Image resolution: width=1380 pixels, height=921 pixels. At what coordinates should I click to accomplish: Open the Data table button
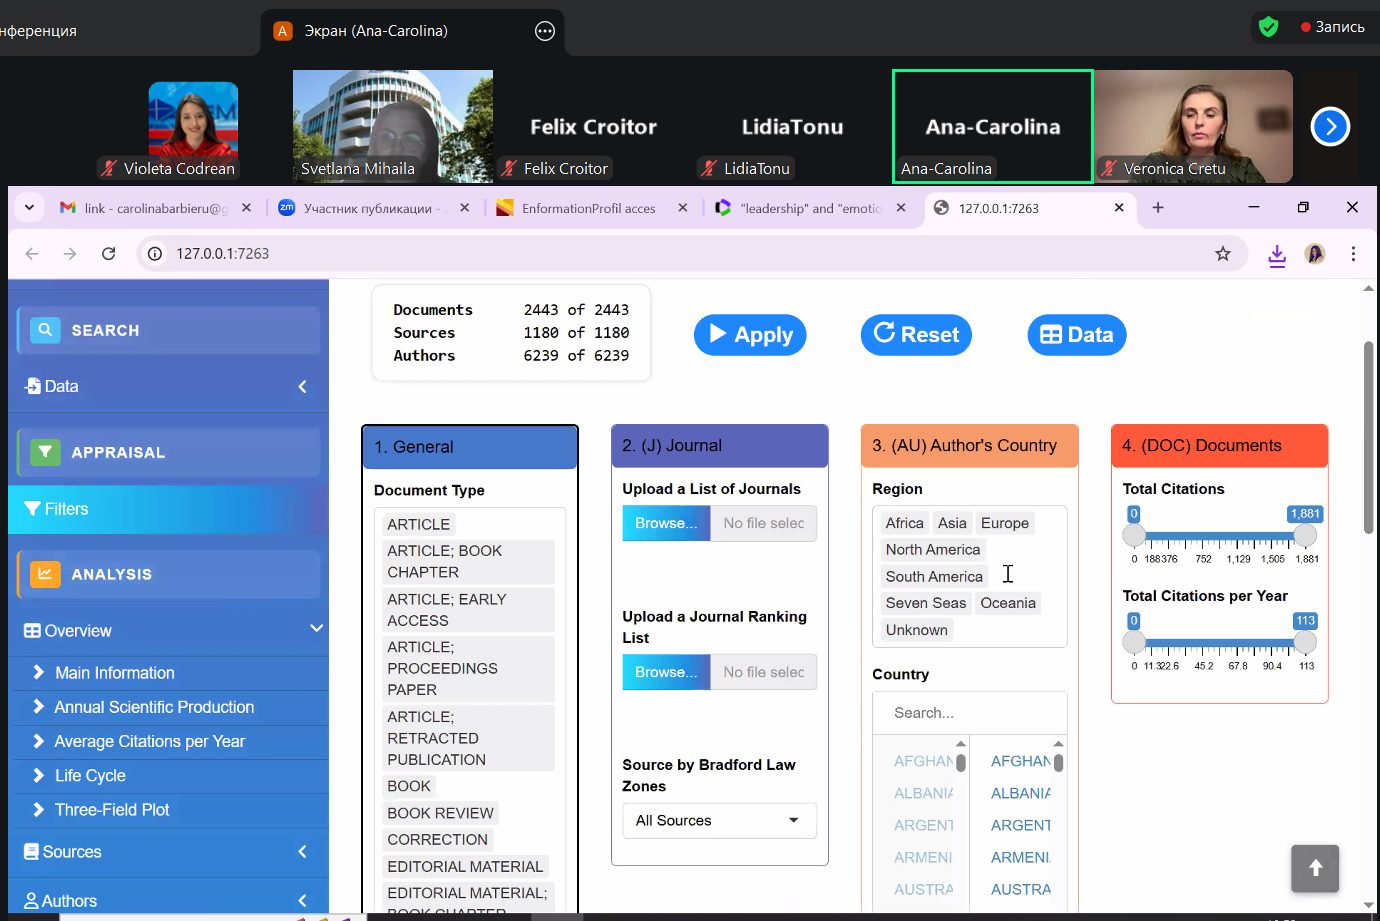click(x=1076, y=335)
